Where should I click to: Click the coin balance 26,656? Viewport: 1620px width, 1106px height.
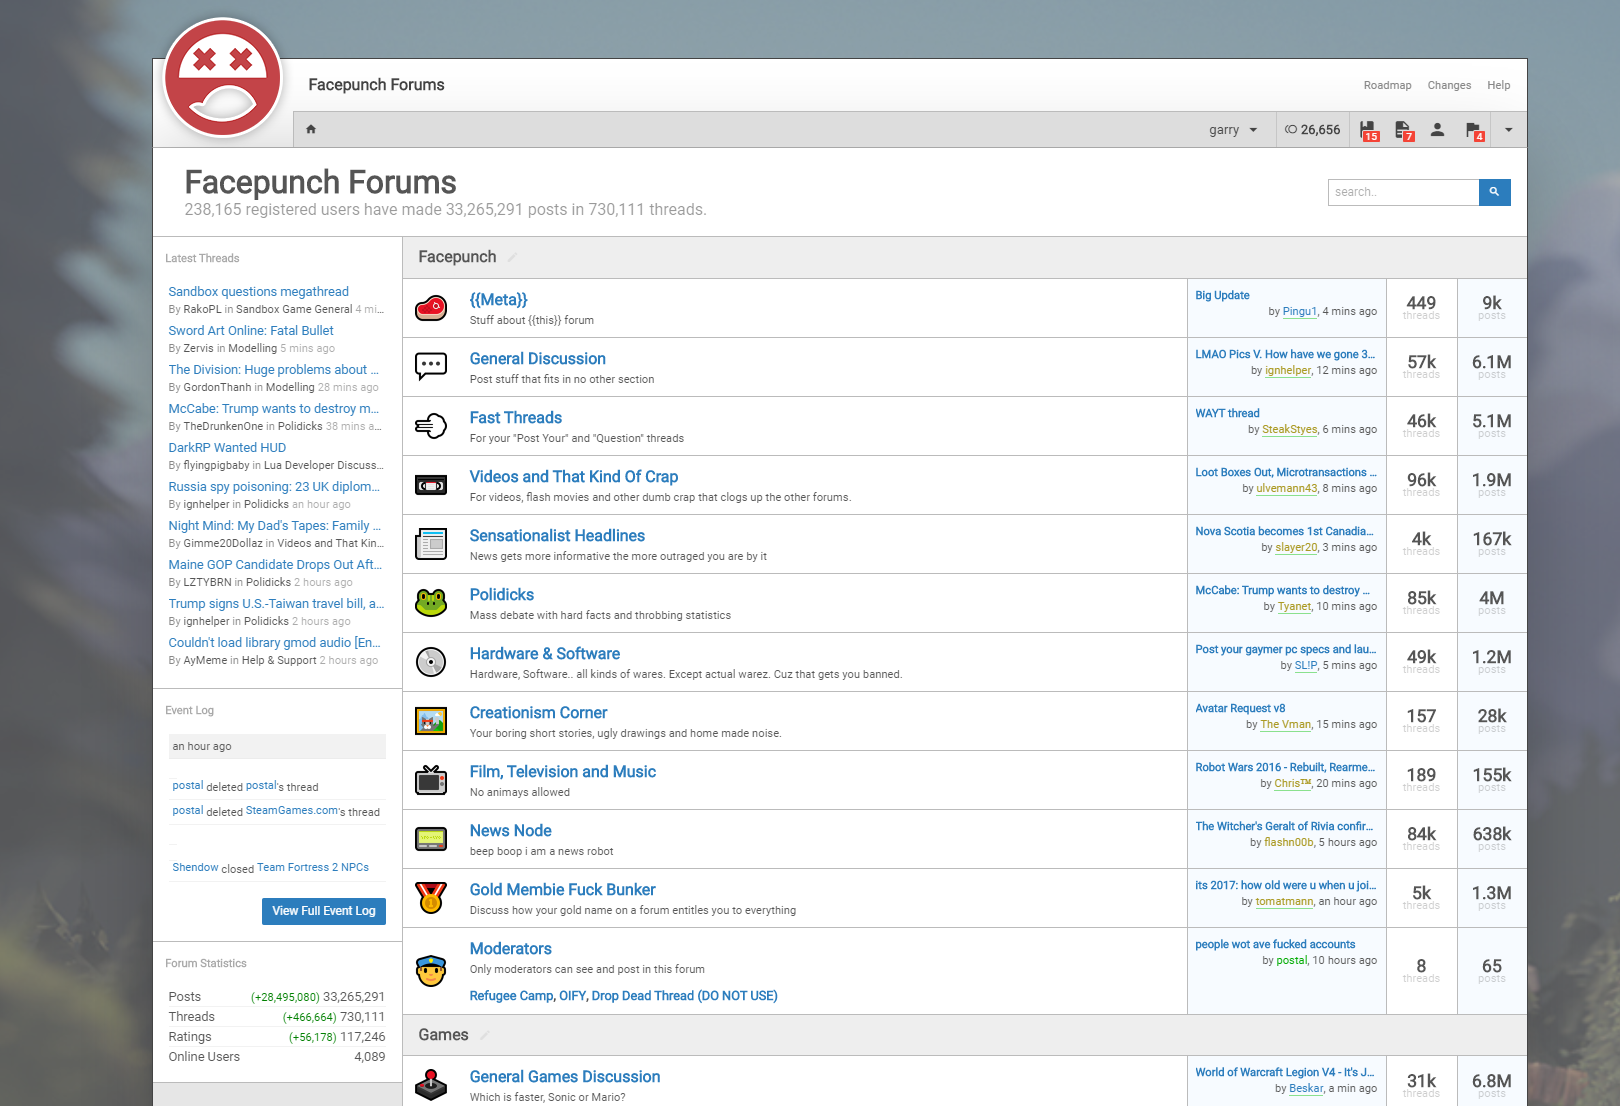(x=1312, y=130)
